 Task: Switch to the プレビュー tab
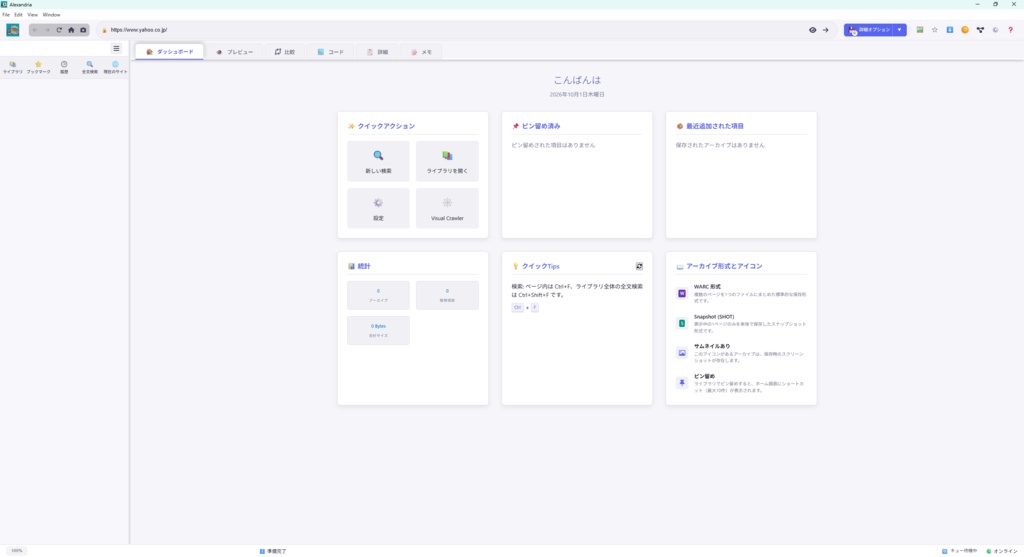[234, 52]
